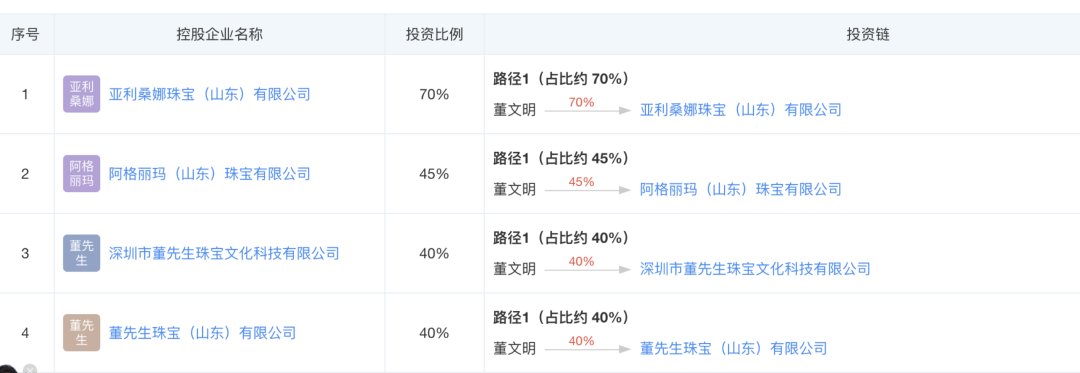The image size is (1080, 373).
Task: Click the small gray close icon at bottom left
Action: click(30, 369)
